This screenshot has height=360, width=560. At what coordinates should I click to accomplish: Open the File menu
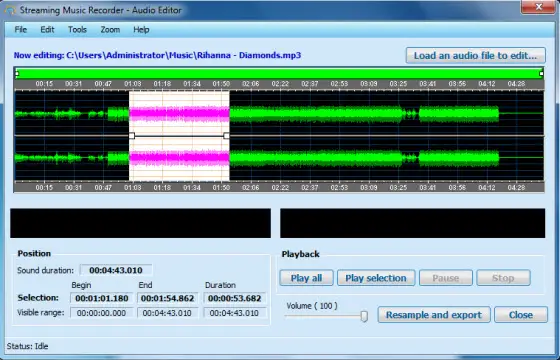[21, 30]
